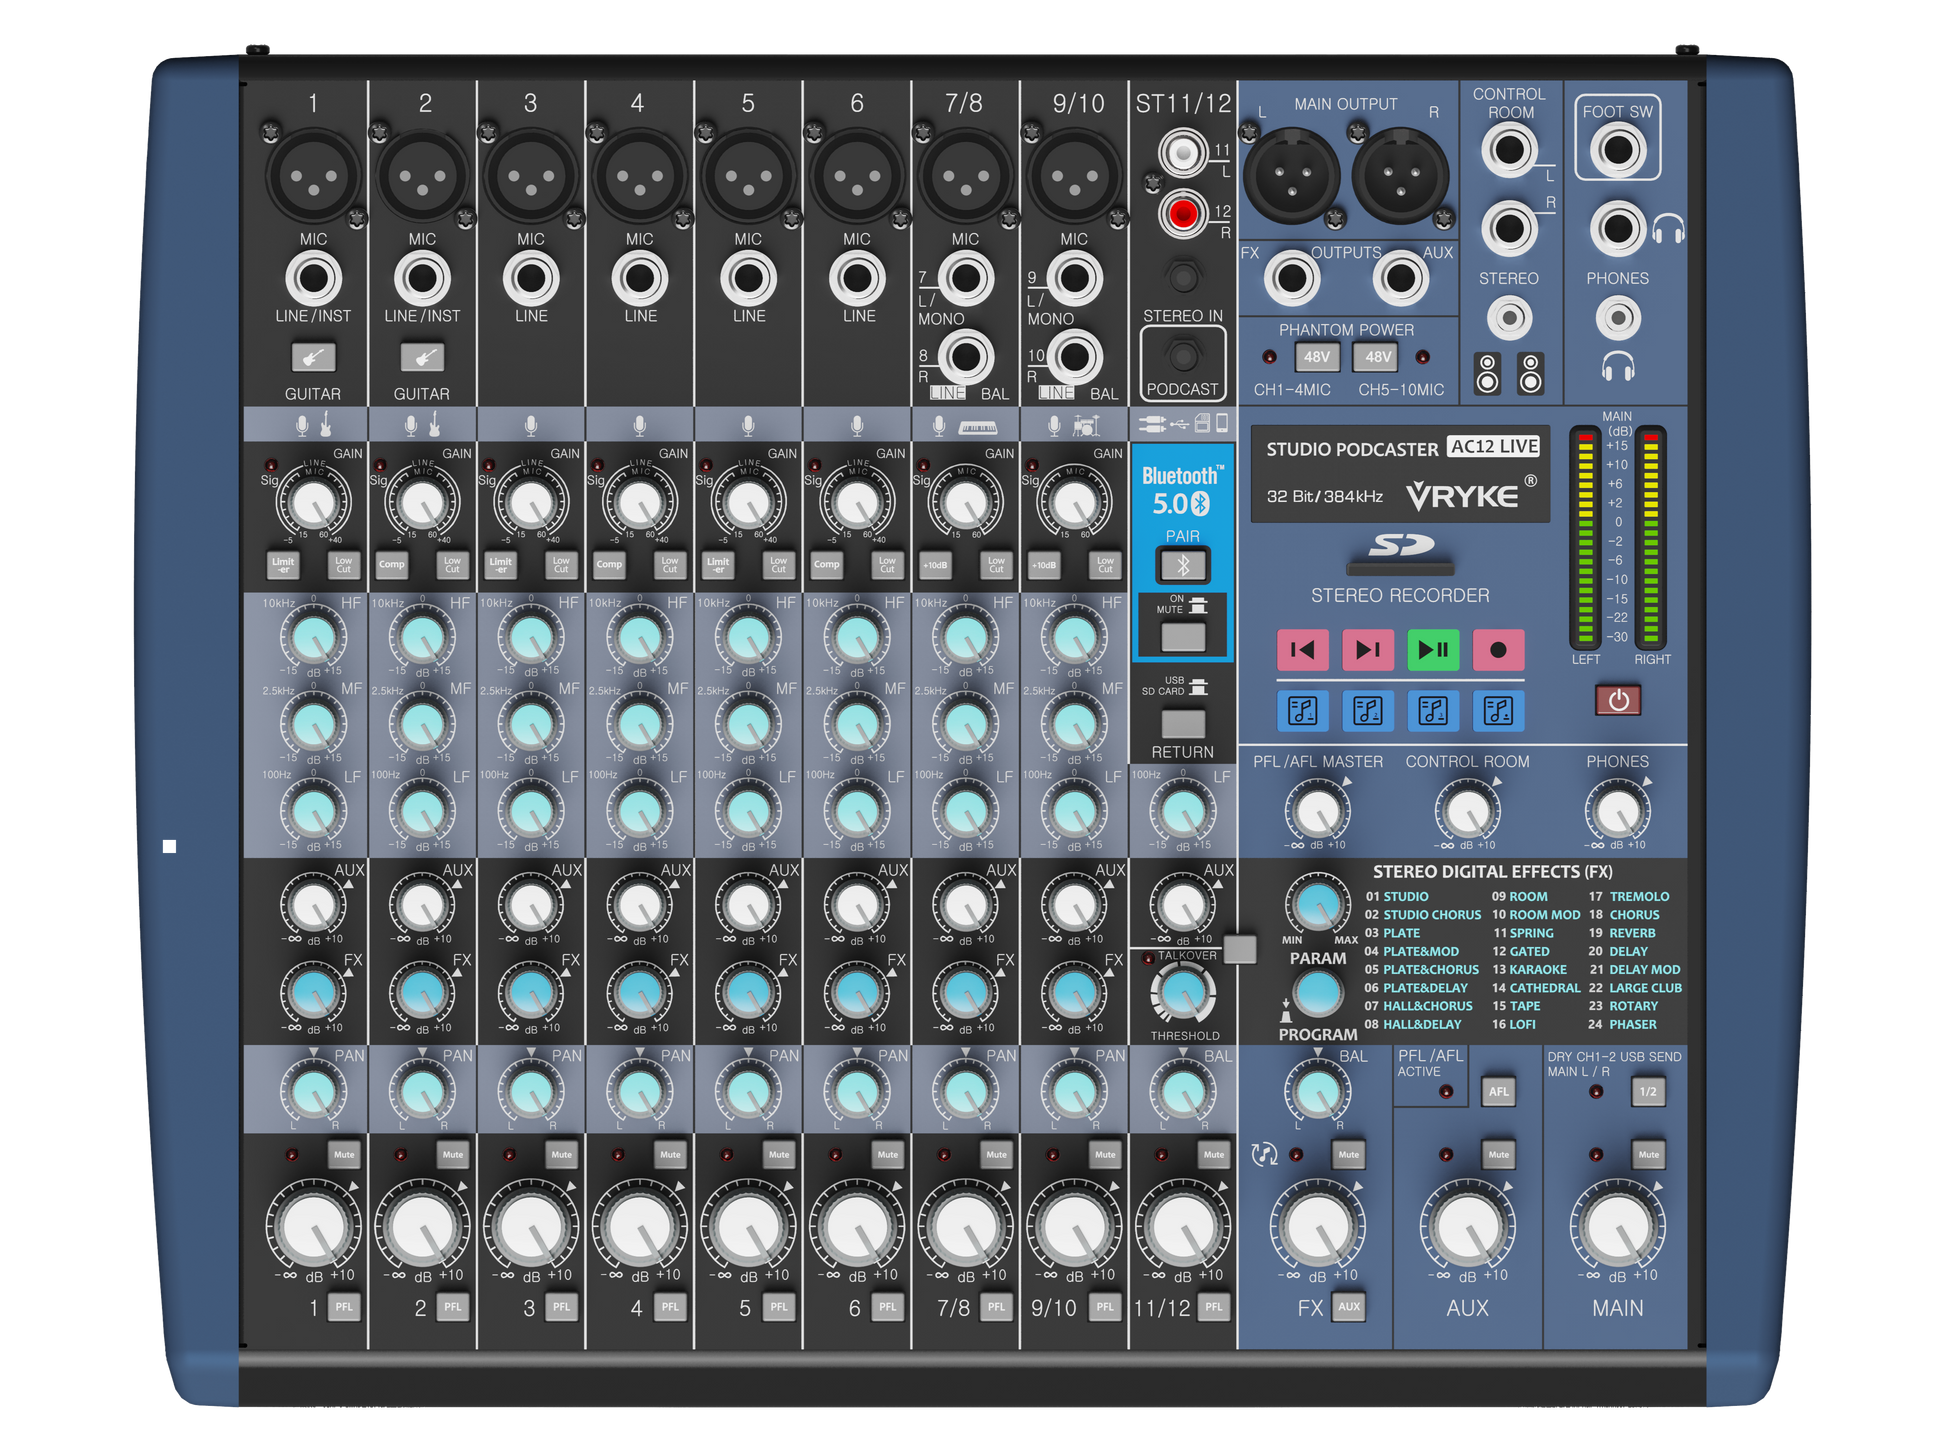Click the AUX output jack
This screenshot has height=1453, width=1946.
tap(1400, 278)
